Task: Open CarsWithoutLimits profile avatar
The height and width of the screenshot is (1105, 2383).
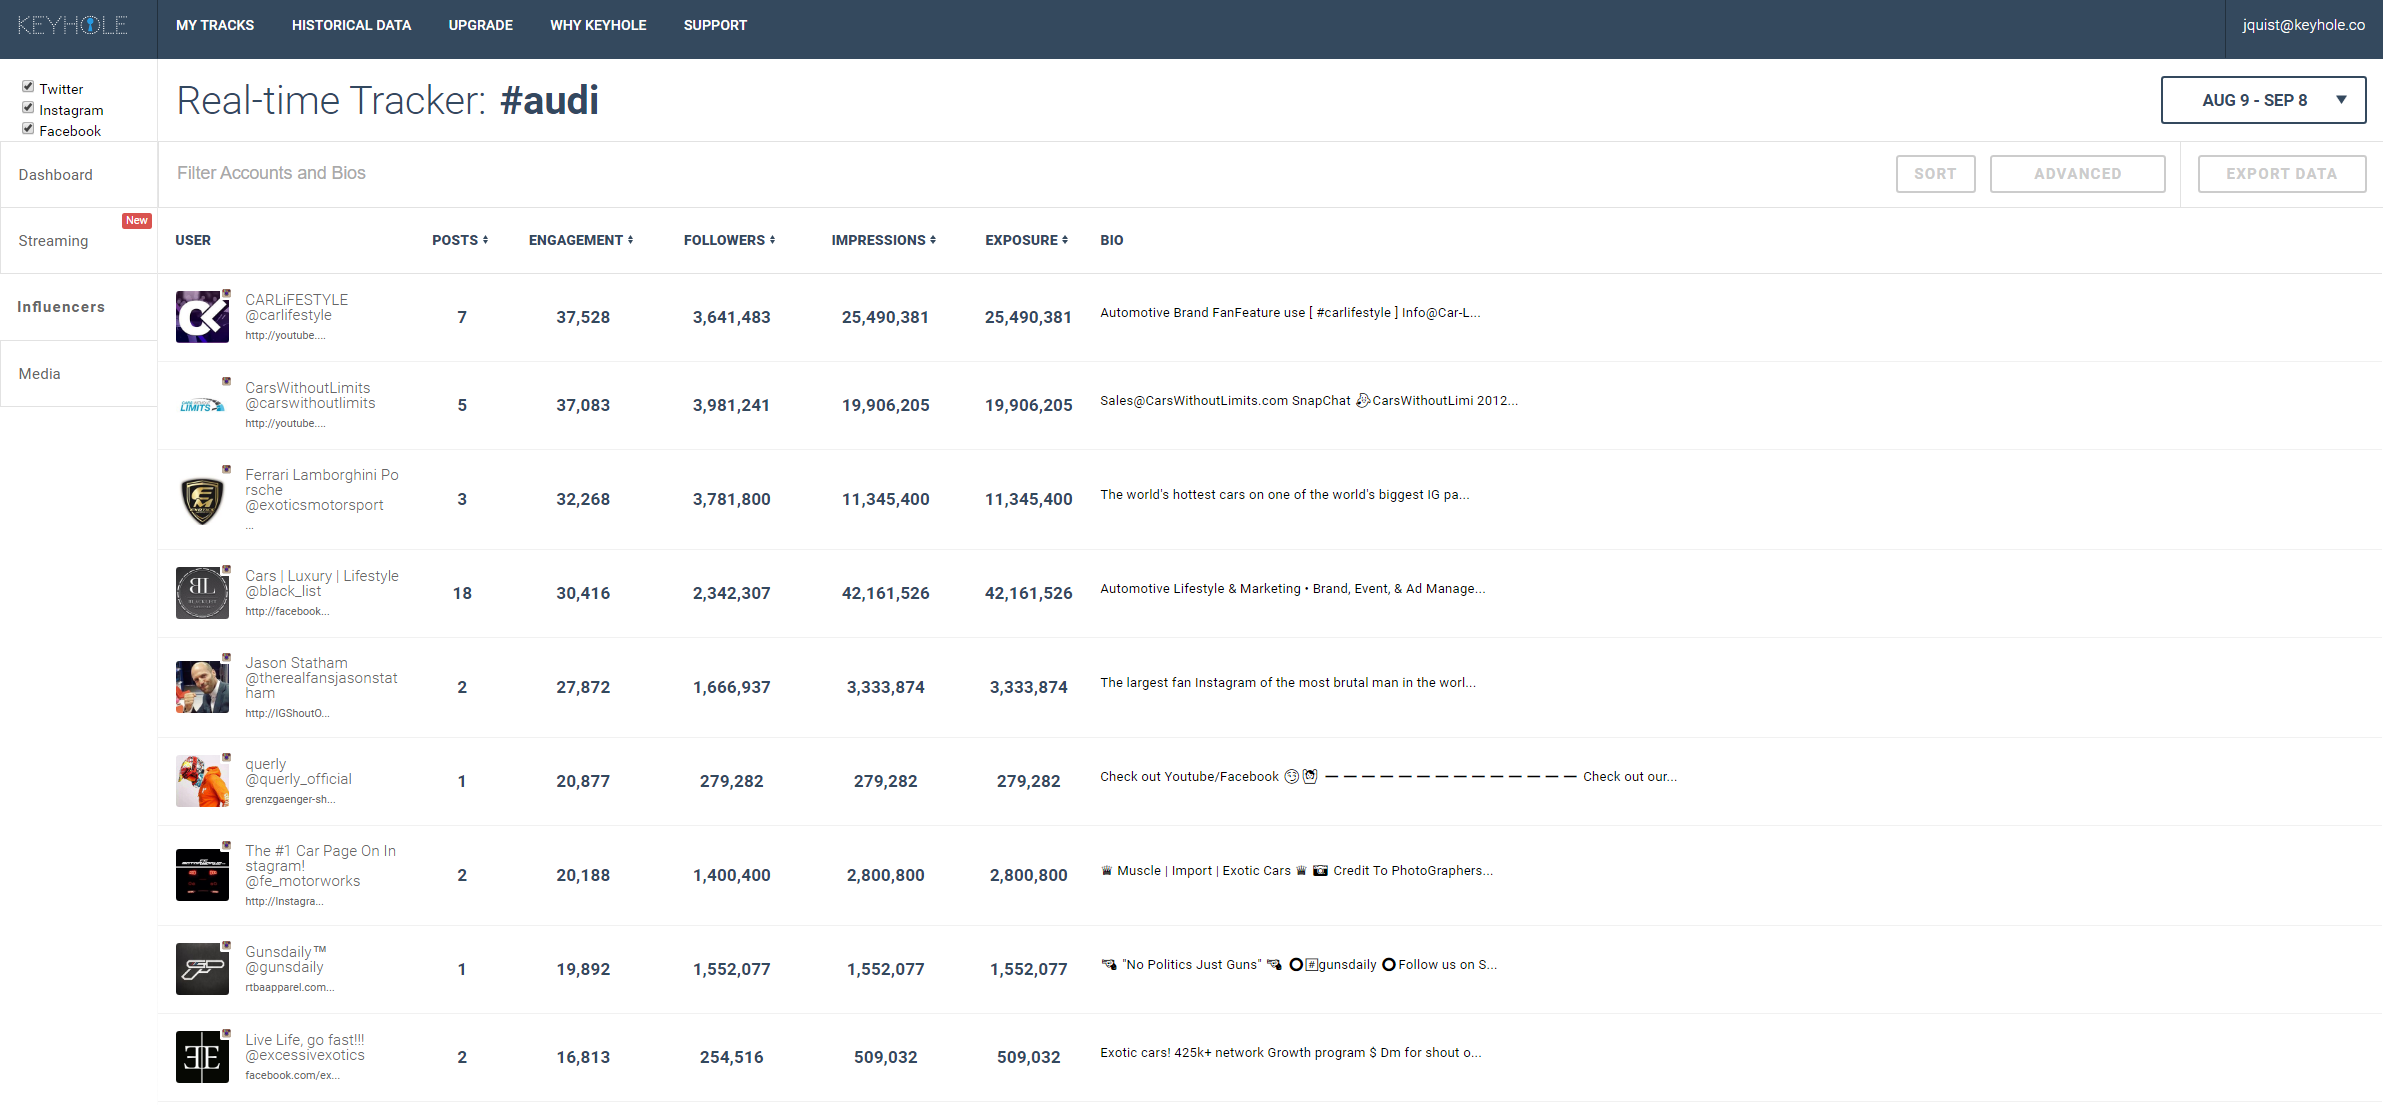Action: (x=202, y=405)
